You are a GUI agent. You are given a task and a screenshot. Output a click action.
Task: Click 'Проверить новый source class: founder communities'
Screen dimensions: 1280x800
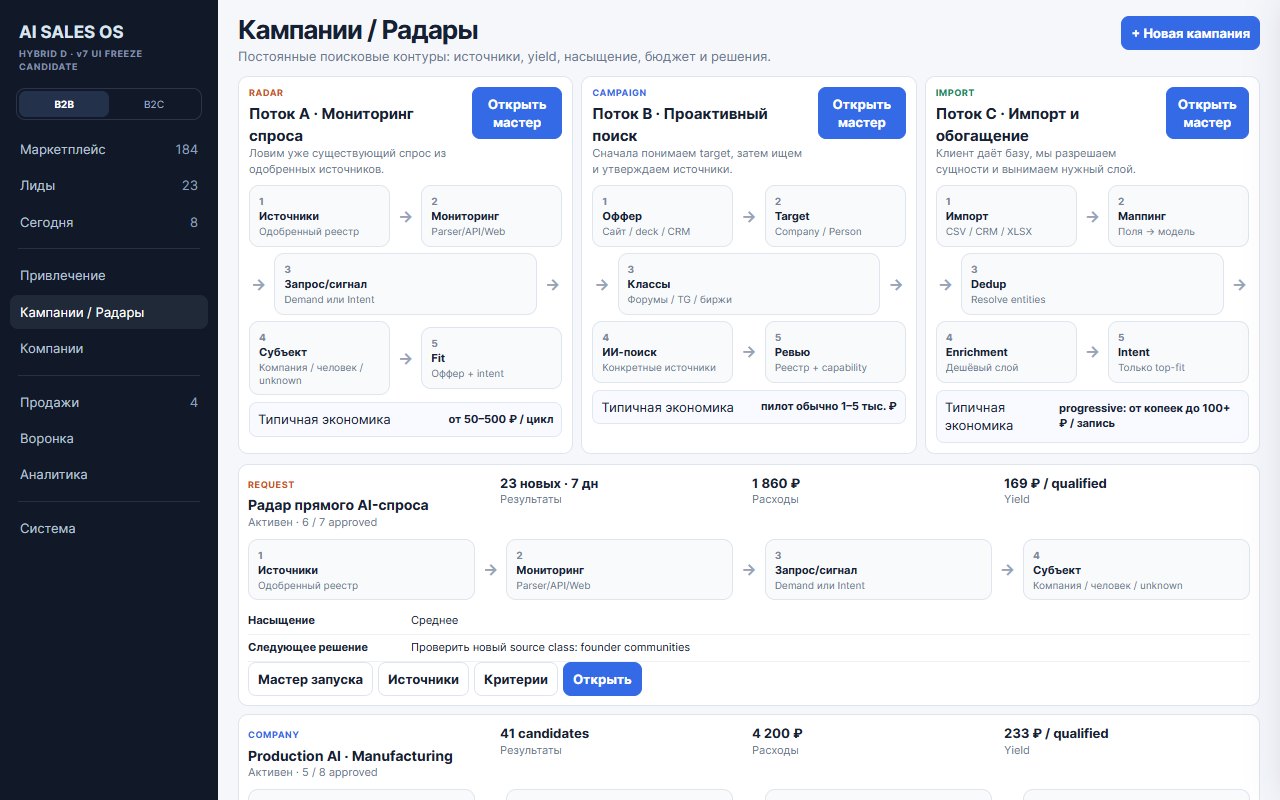550,647
